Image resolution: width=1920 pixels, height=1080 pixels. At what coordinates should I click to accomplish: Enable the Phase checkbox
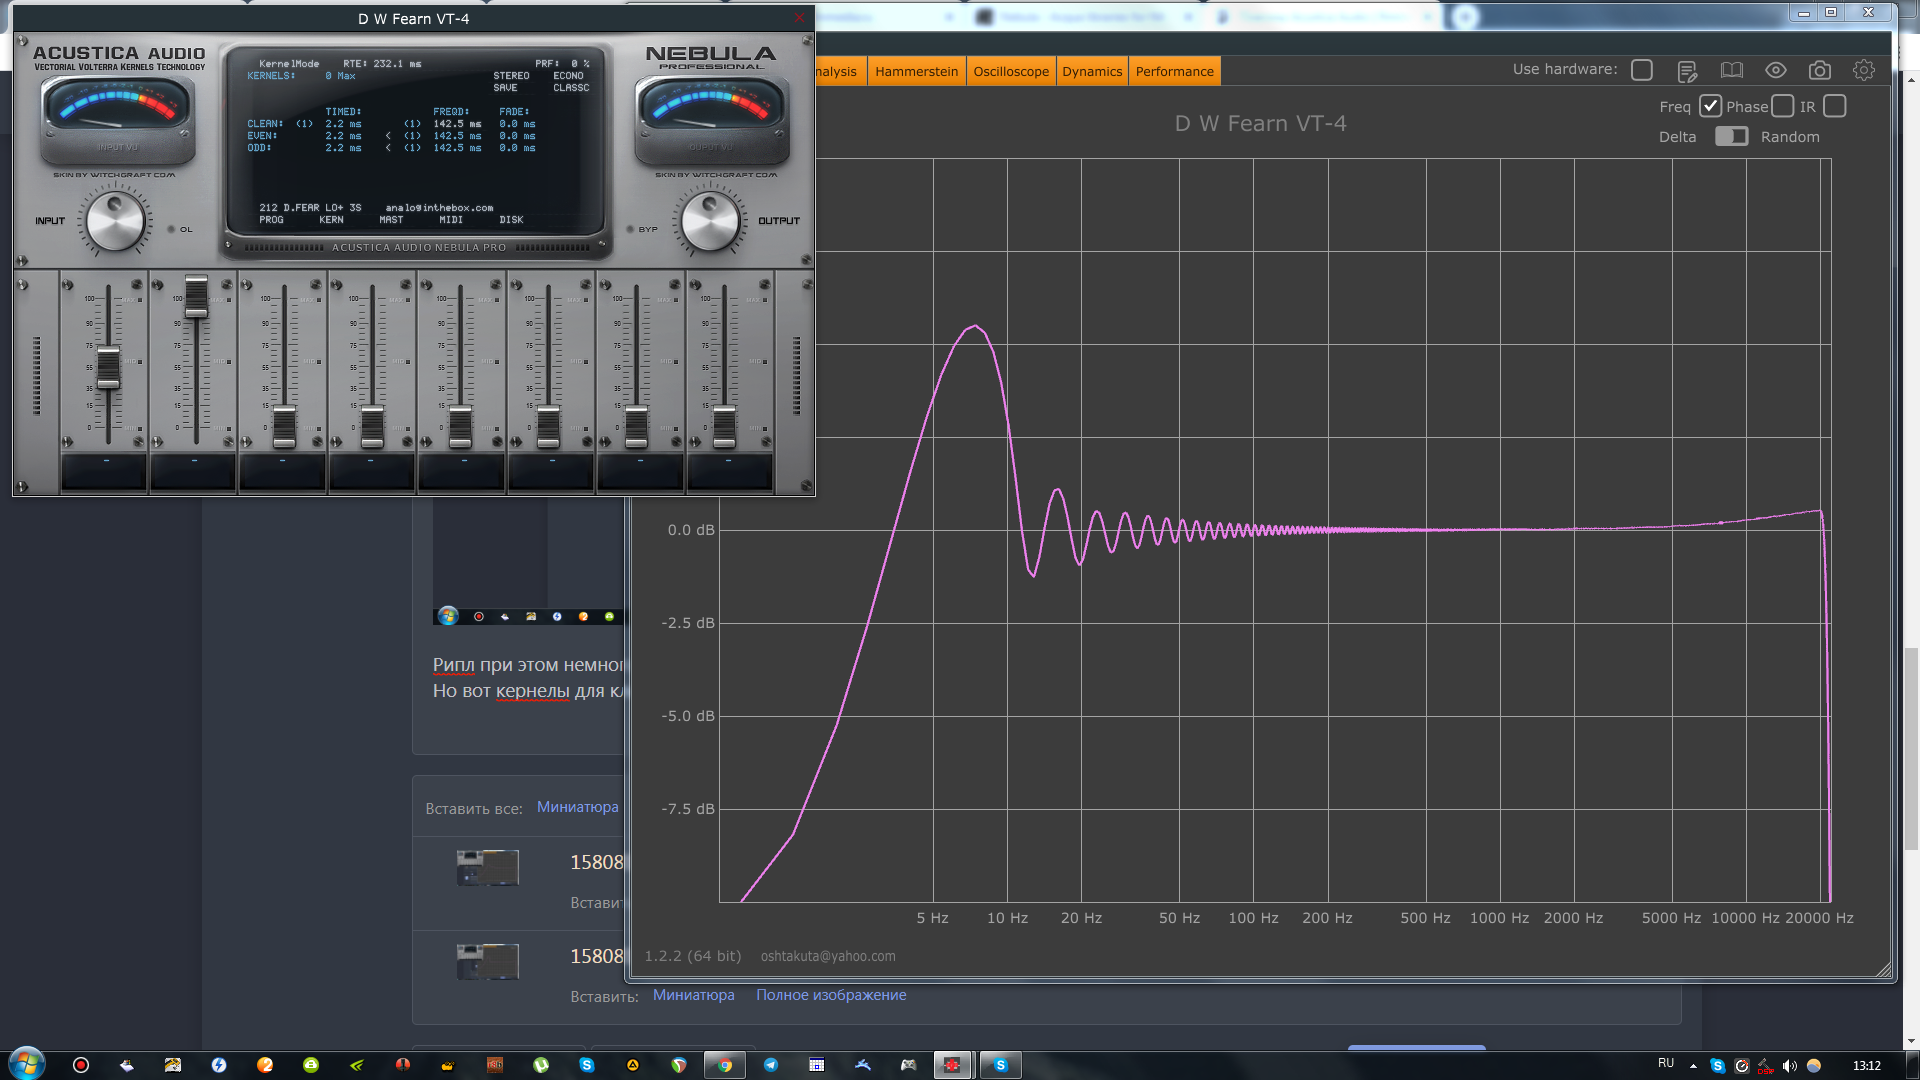pyautogui.click(x=1782, y=106)
